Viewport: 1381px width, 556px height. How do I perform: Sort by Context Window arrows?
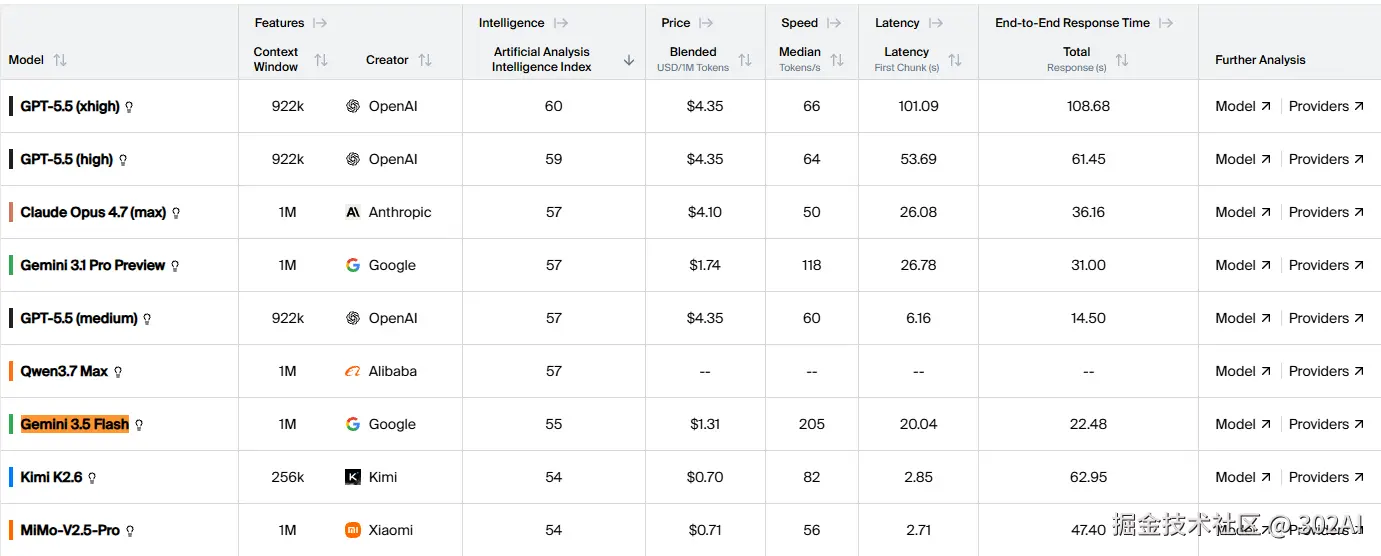click(x=321, y=60)
